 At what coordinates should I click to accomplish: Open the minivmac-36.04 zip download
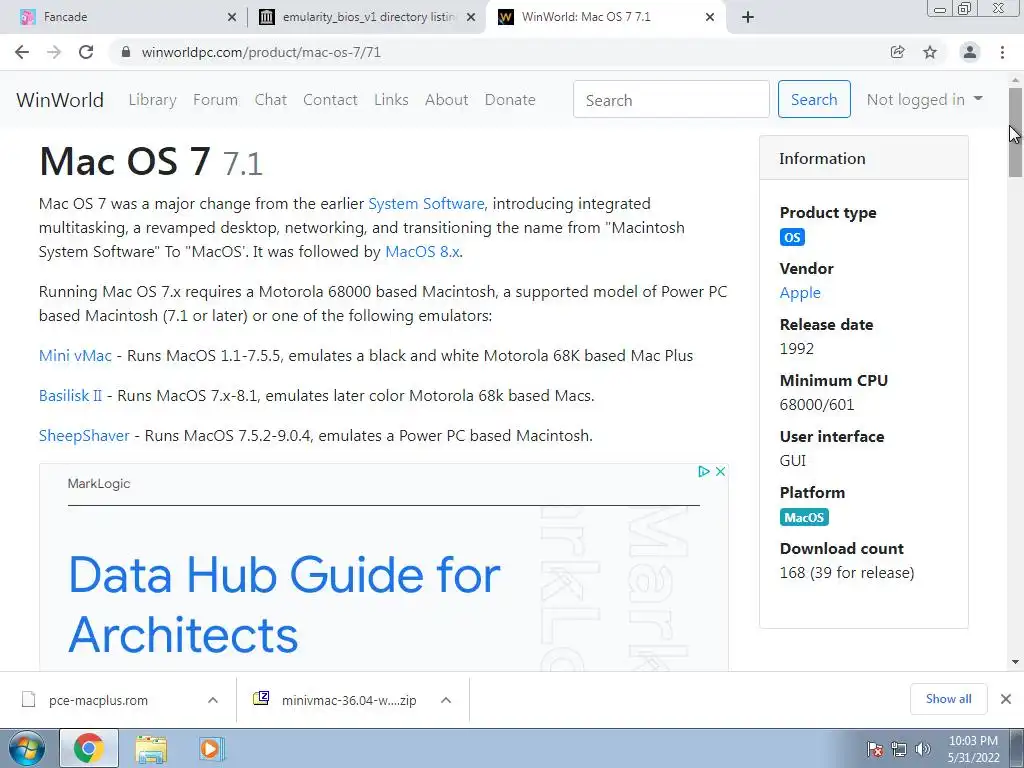pos(349,700)
